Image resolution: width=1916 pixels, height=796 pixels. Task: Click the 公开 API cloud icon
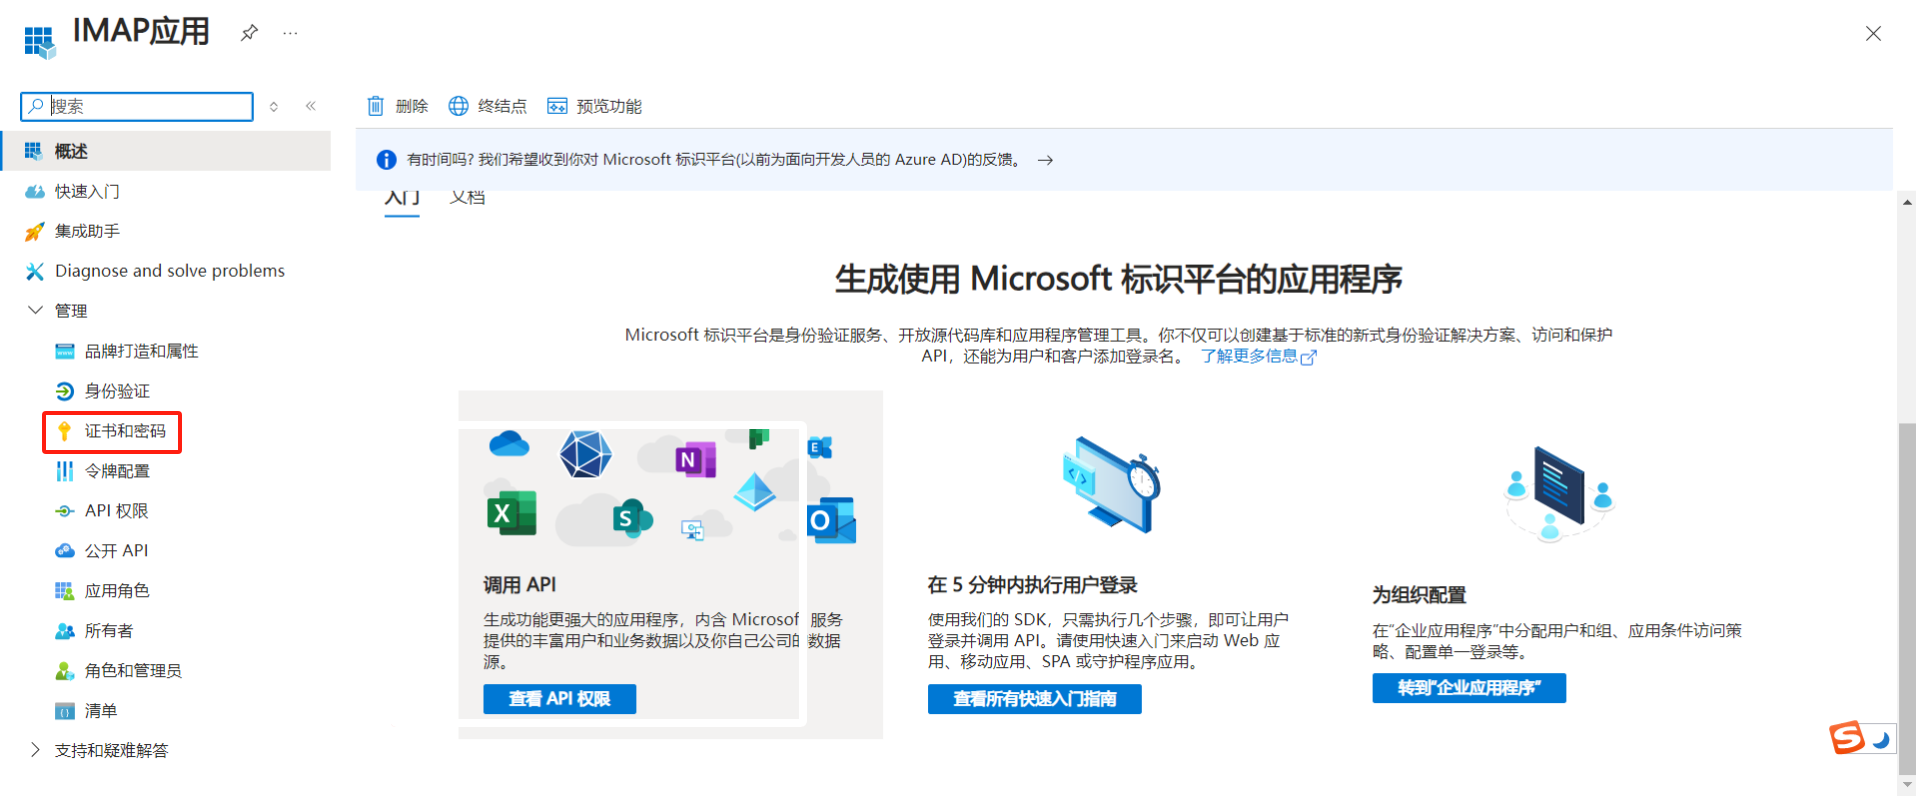pos(64,551)
